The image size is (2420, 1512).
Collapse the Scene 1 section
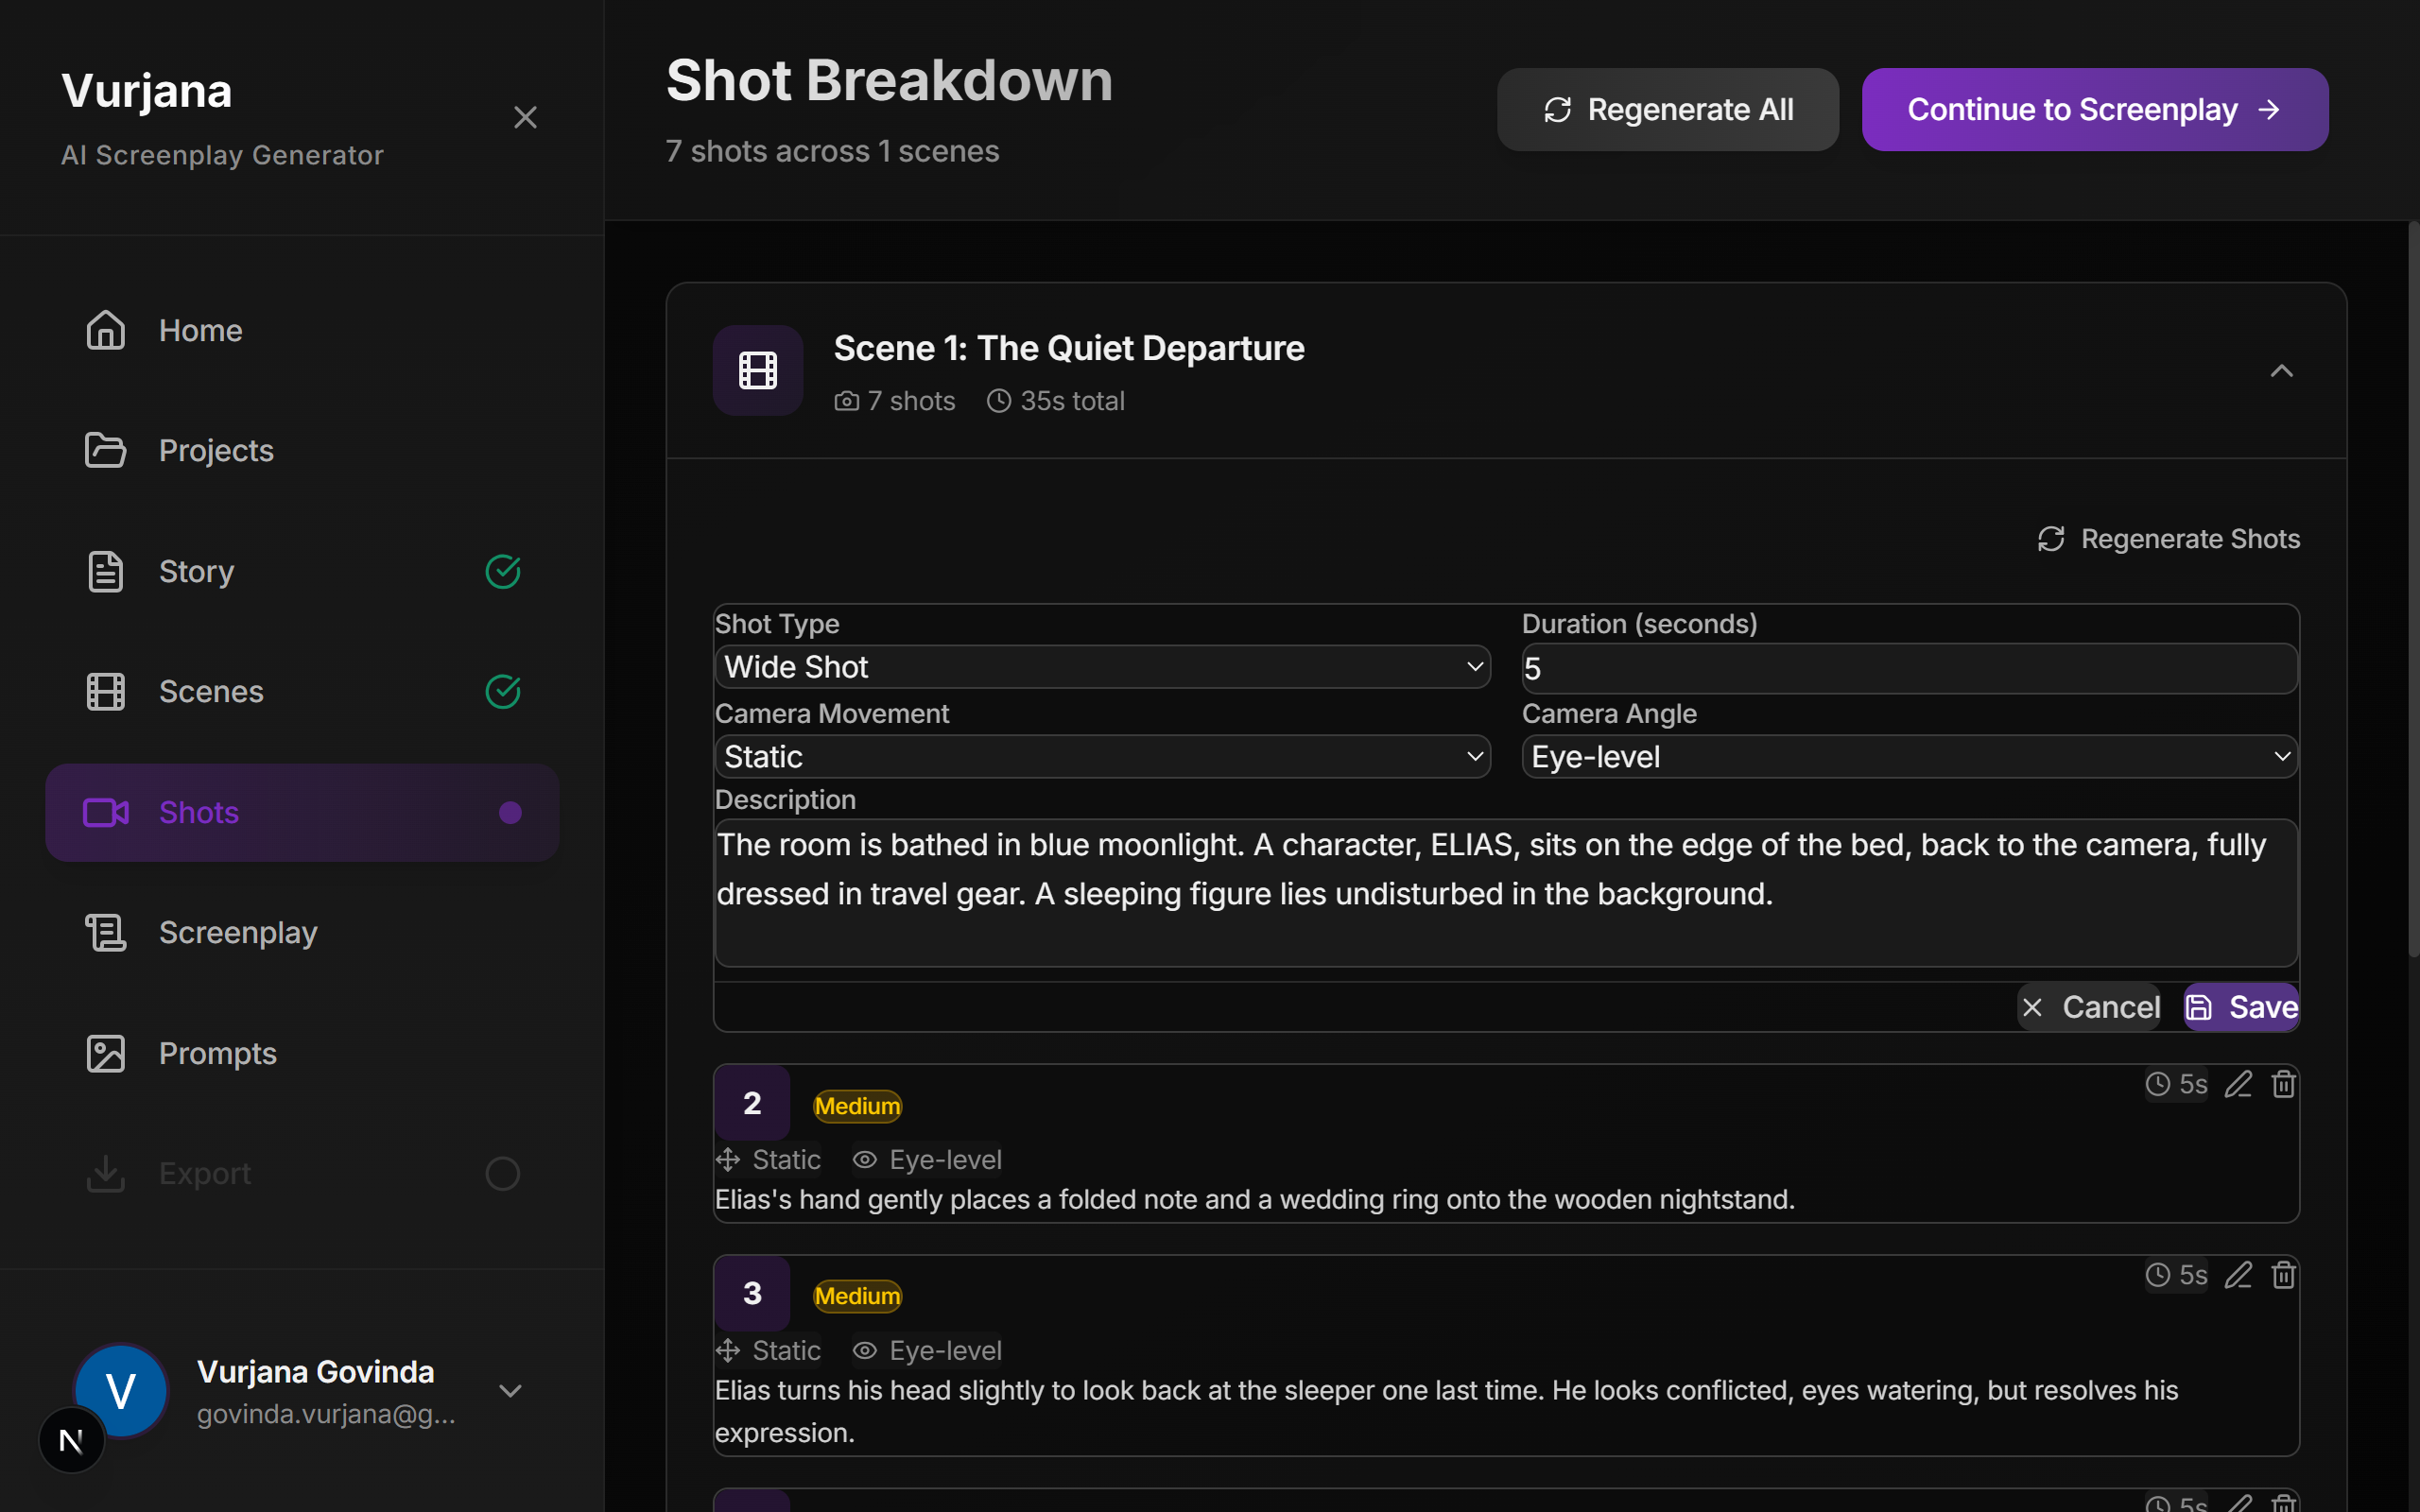[2281, 371]
